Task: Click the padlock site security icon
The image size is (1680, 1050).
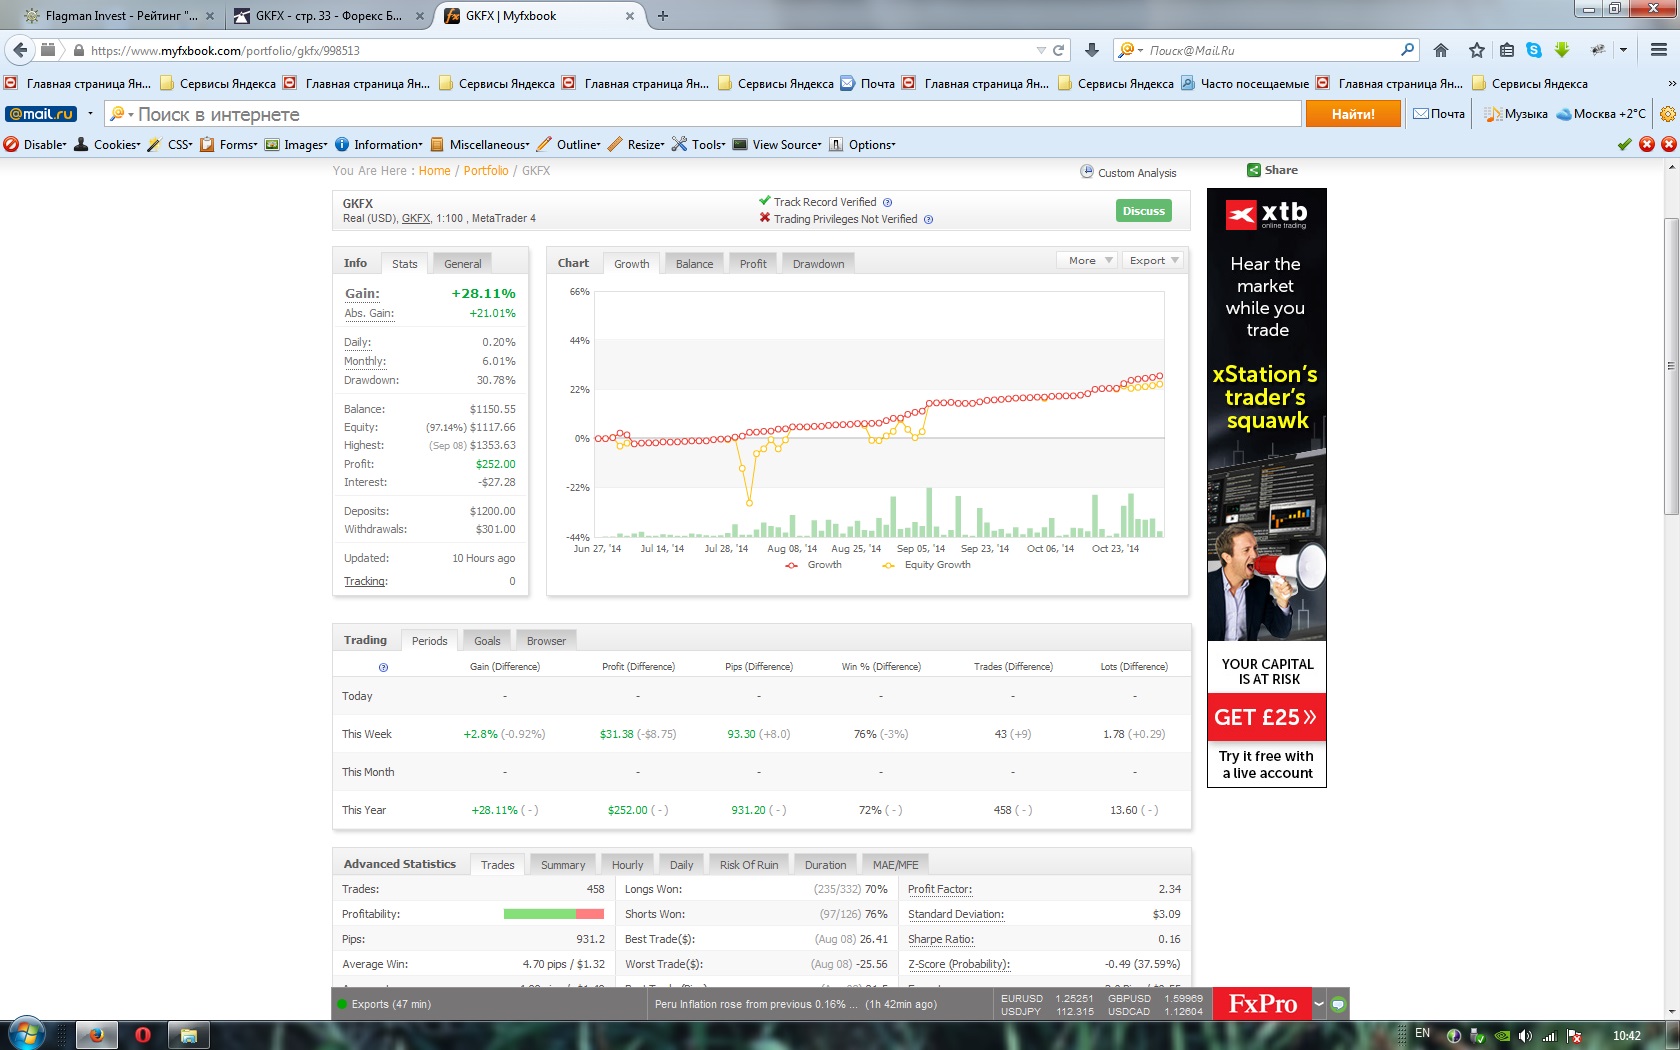Action: click(79, 50)
